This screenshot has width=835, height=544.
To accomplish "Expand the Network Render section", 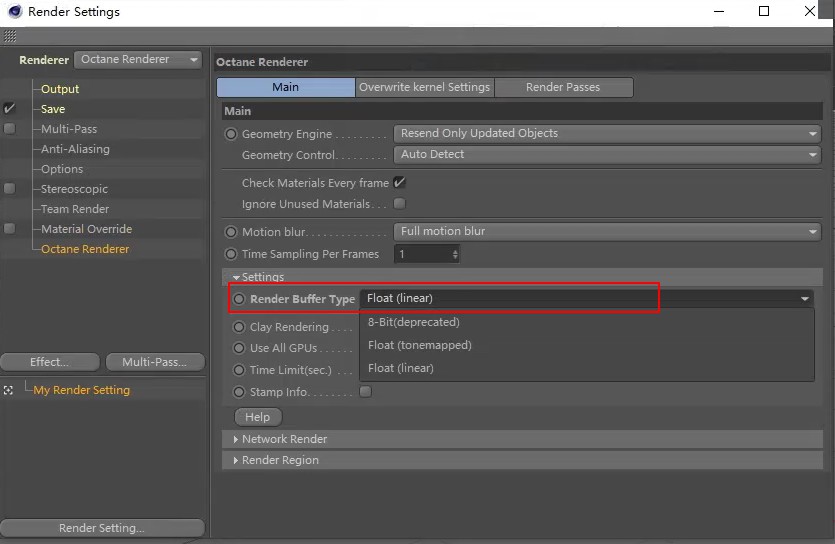I will pos(235,440).
